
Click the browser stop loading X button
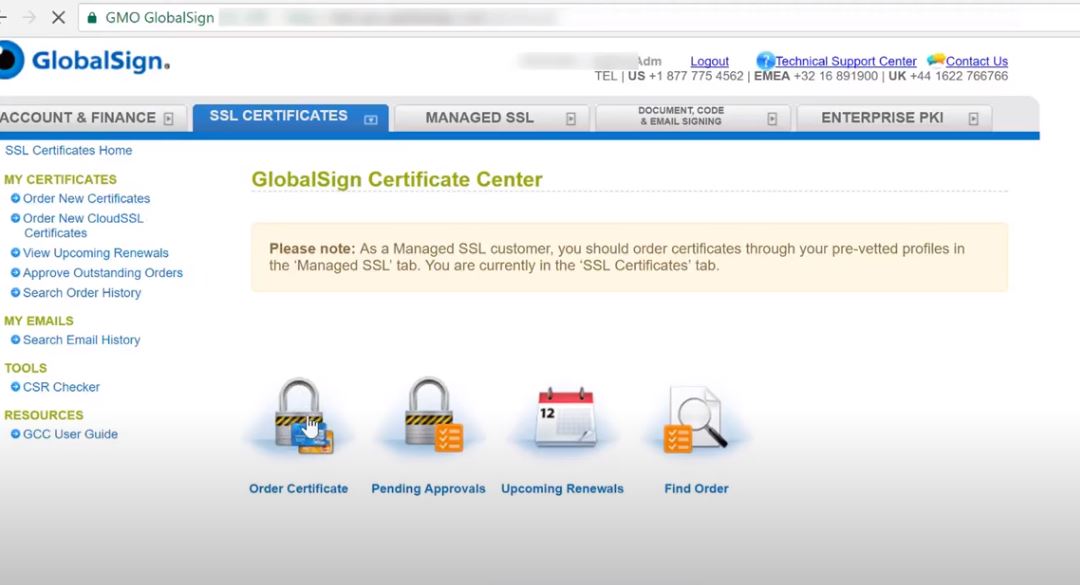[x=59, y=17]
